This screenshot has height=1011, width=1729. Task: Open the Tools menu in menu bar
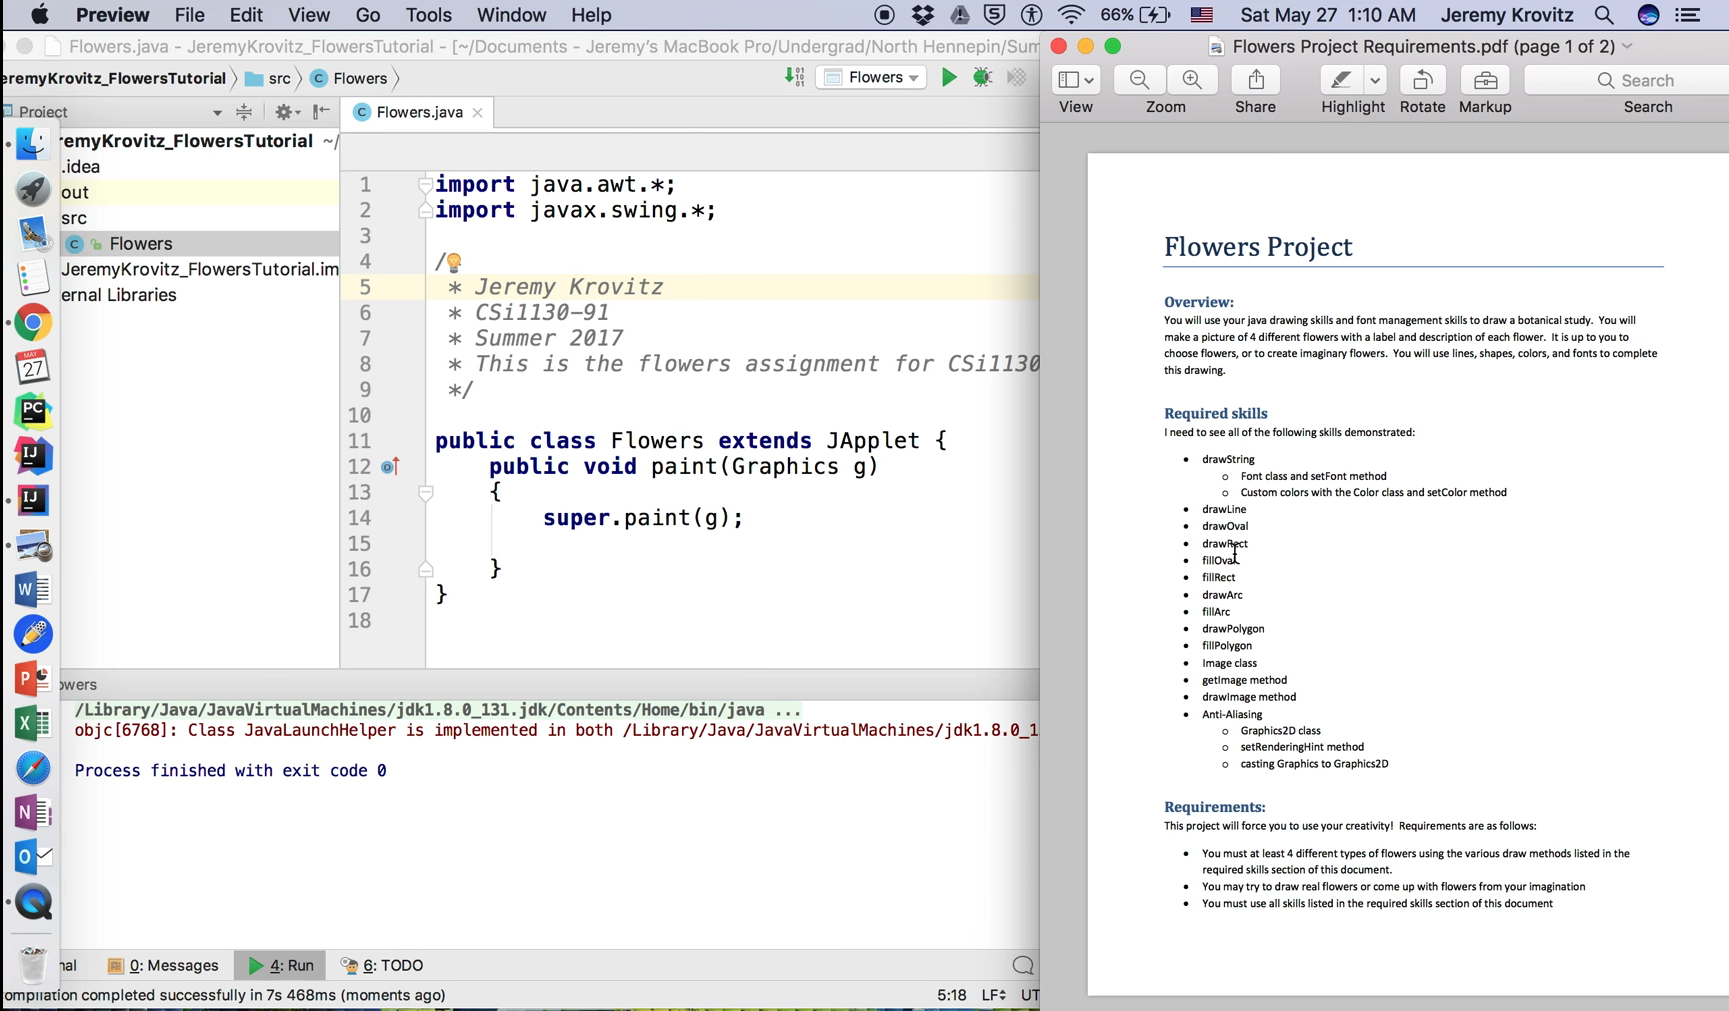(428, 15)
